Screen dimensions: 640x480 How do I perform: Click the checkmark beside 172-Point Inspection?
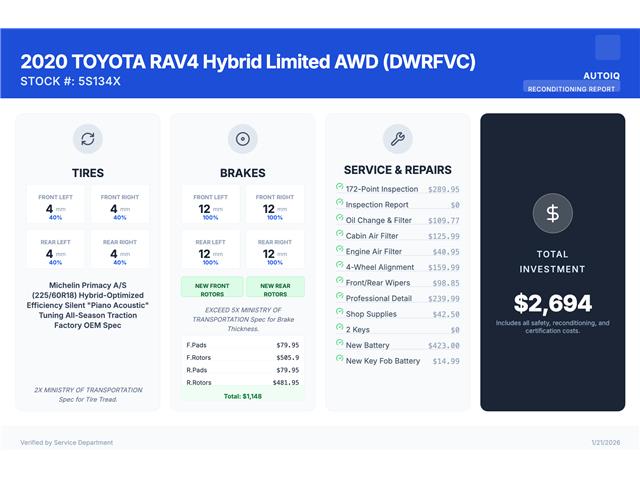pyautogui.click(x=340, y=188)
